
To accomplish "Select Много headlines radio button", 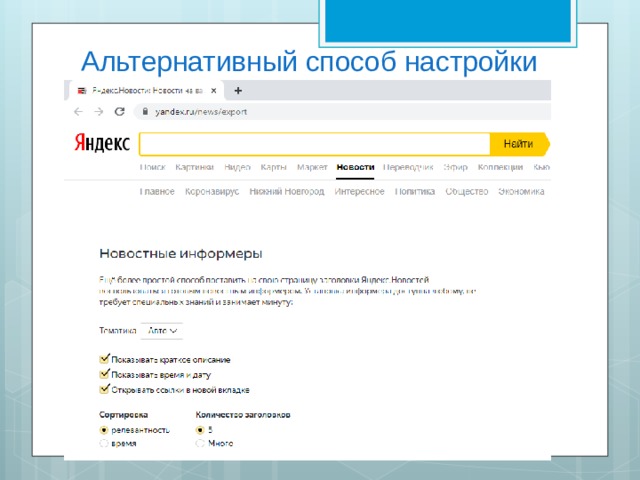I will point(200,444).
